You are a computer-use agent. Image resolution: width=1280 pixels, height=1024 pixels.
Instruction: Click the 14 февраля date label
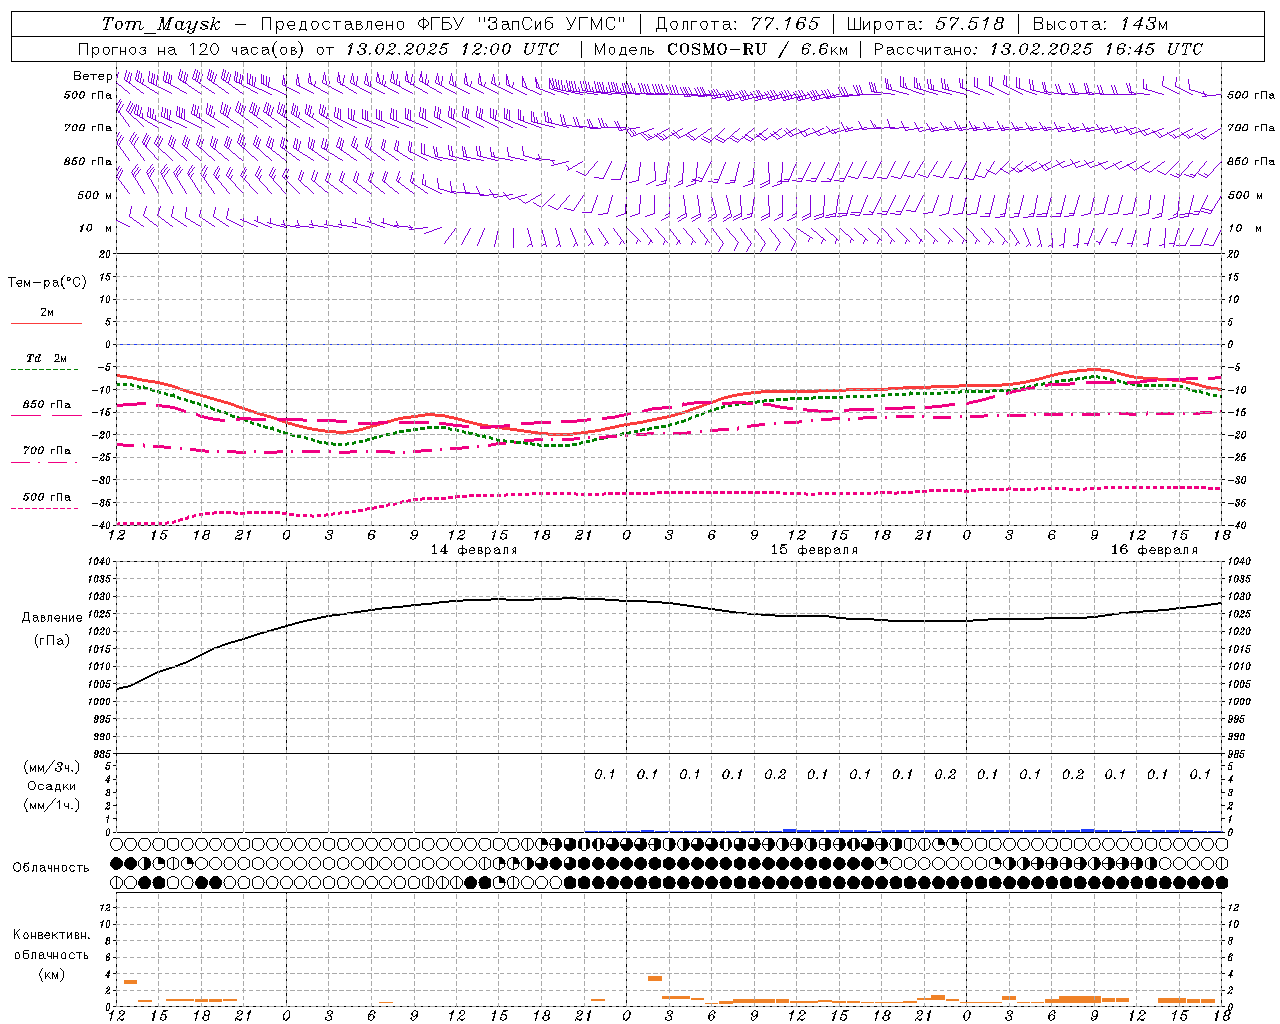click(x=474, y=550)
